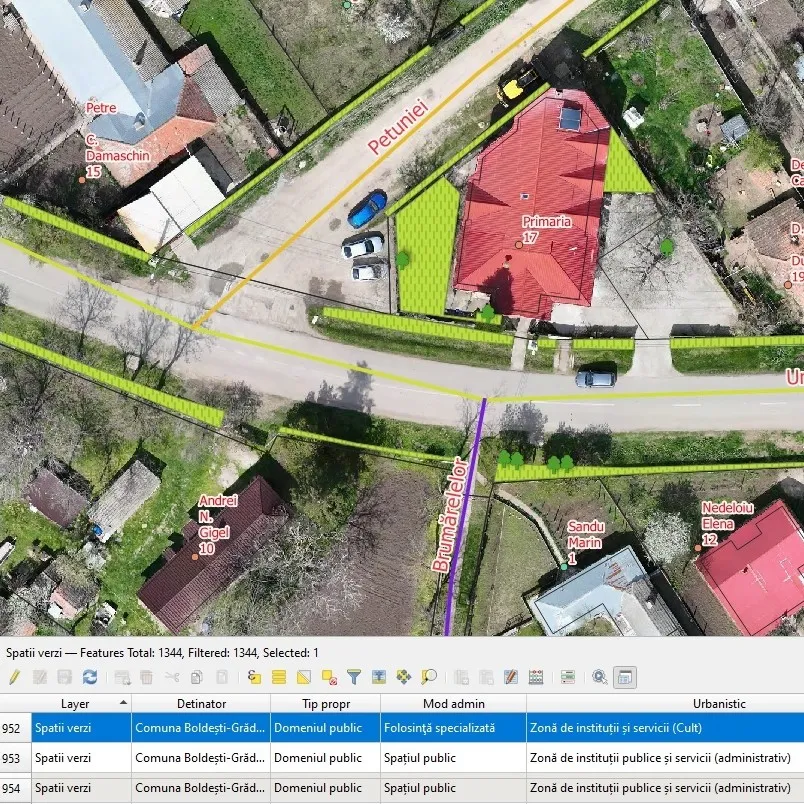Toggle editing mode for Spatii verzi layer

click(x=14, y=676)
